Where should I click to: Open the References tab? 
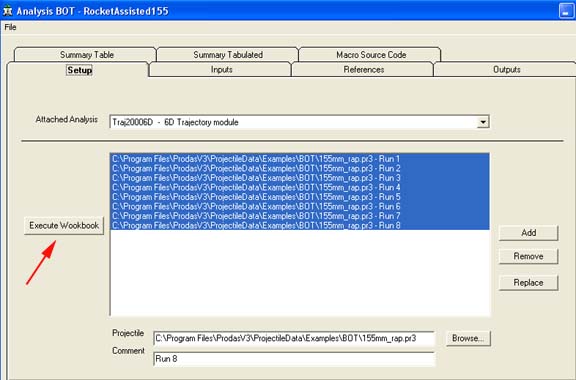[364, 69]
